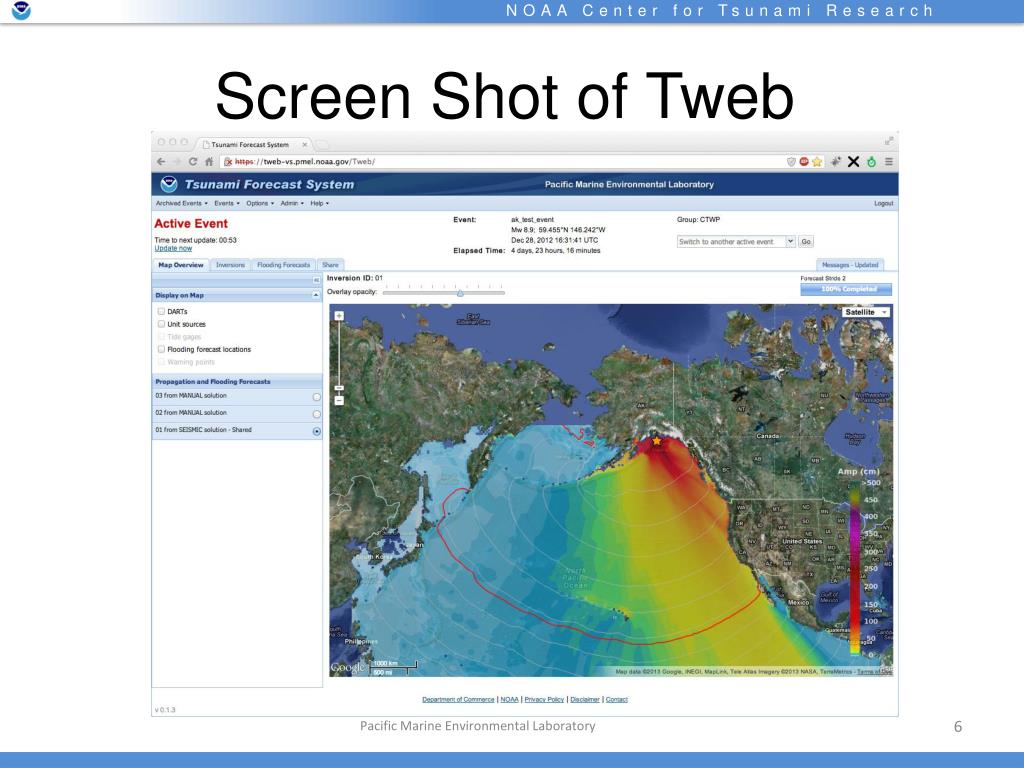Open the Events menu
This screenshot has height=768, width=1024.
click(227, 203)
